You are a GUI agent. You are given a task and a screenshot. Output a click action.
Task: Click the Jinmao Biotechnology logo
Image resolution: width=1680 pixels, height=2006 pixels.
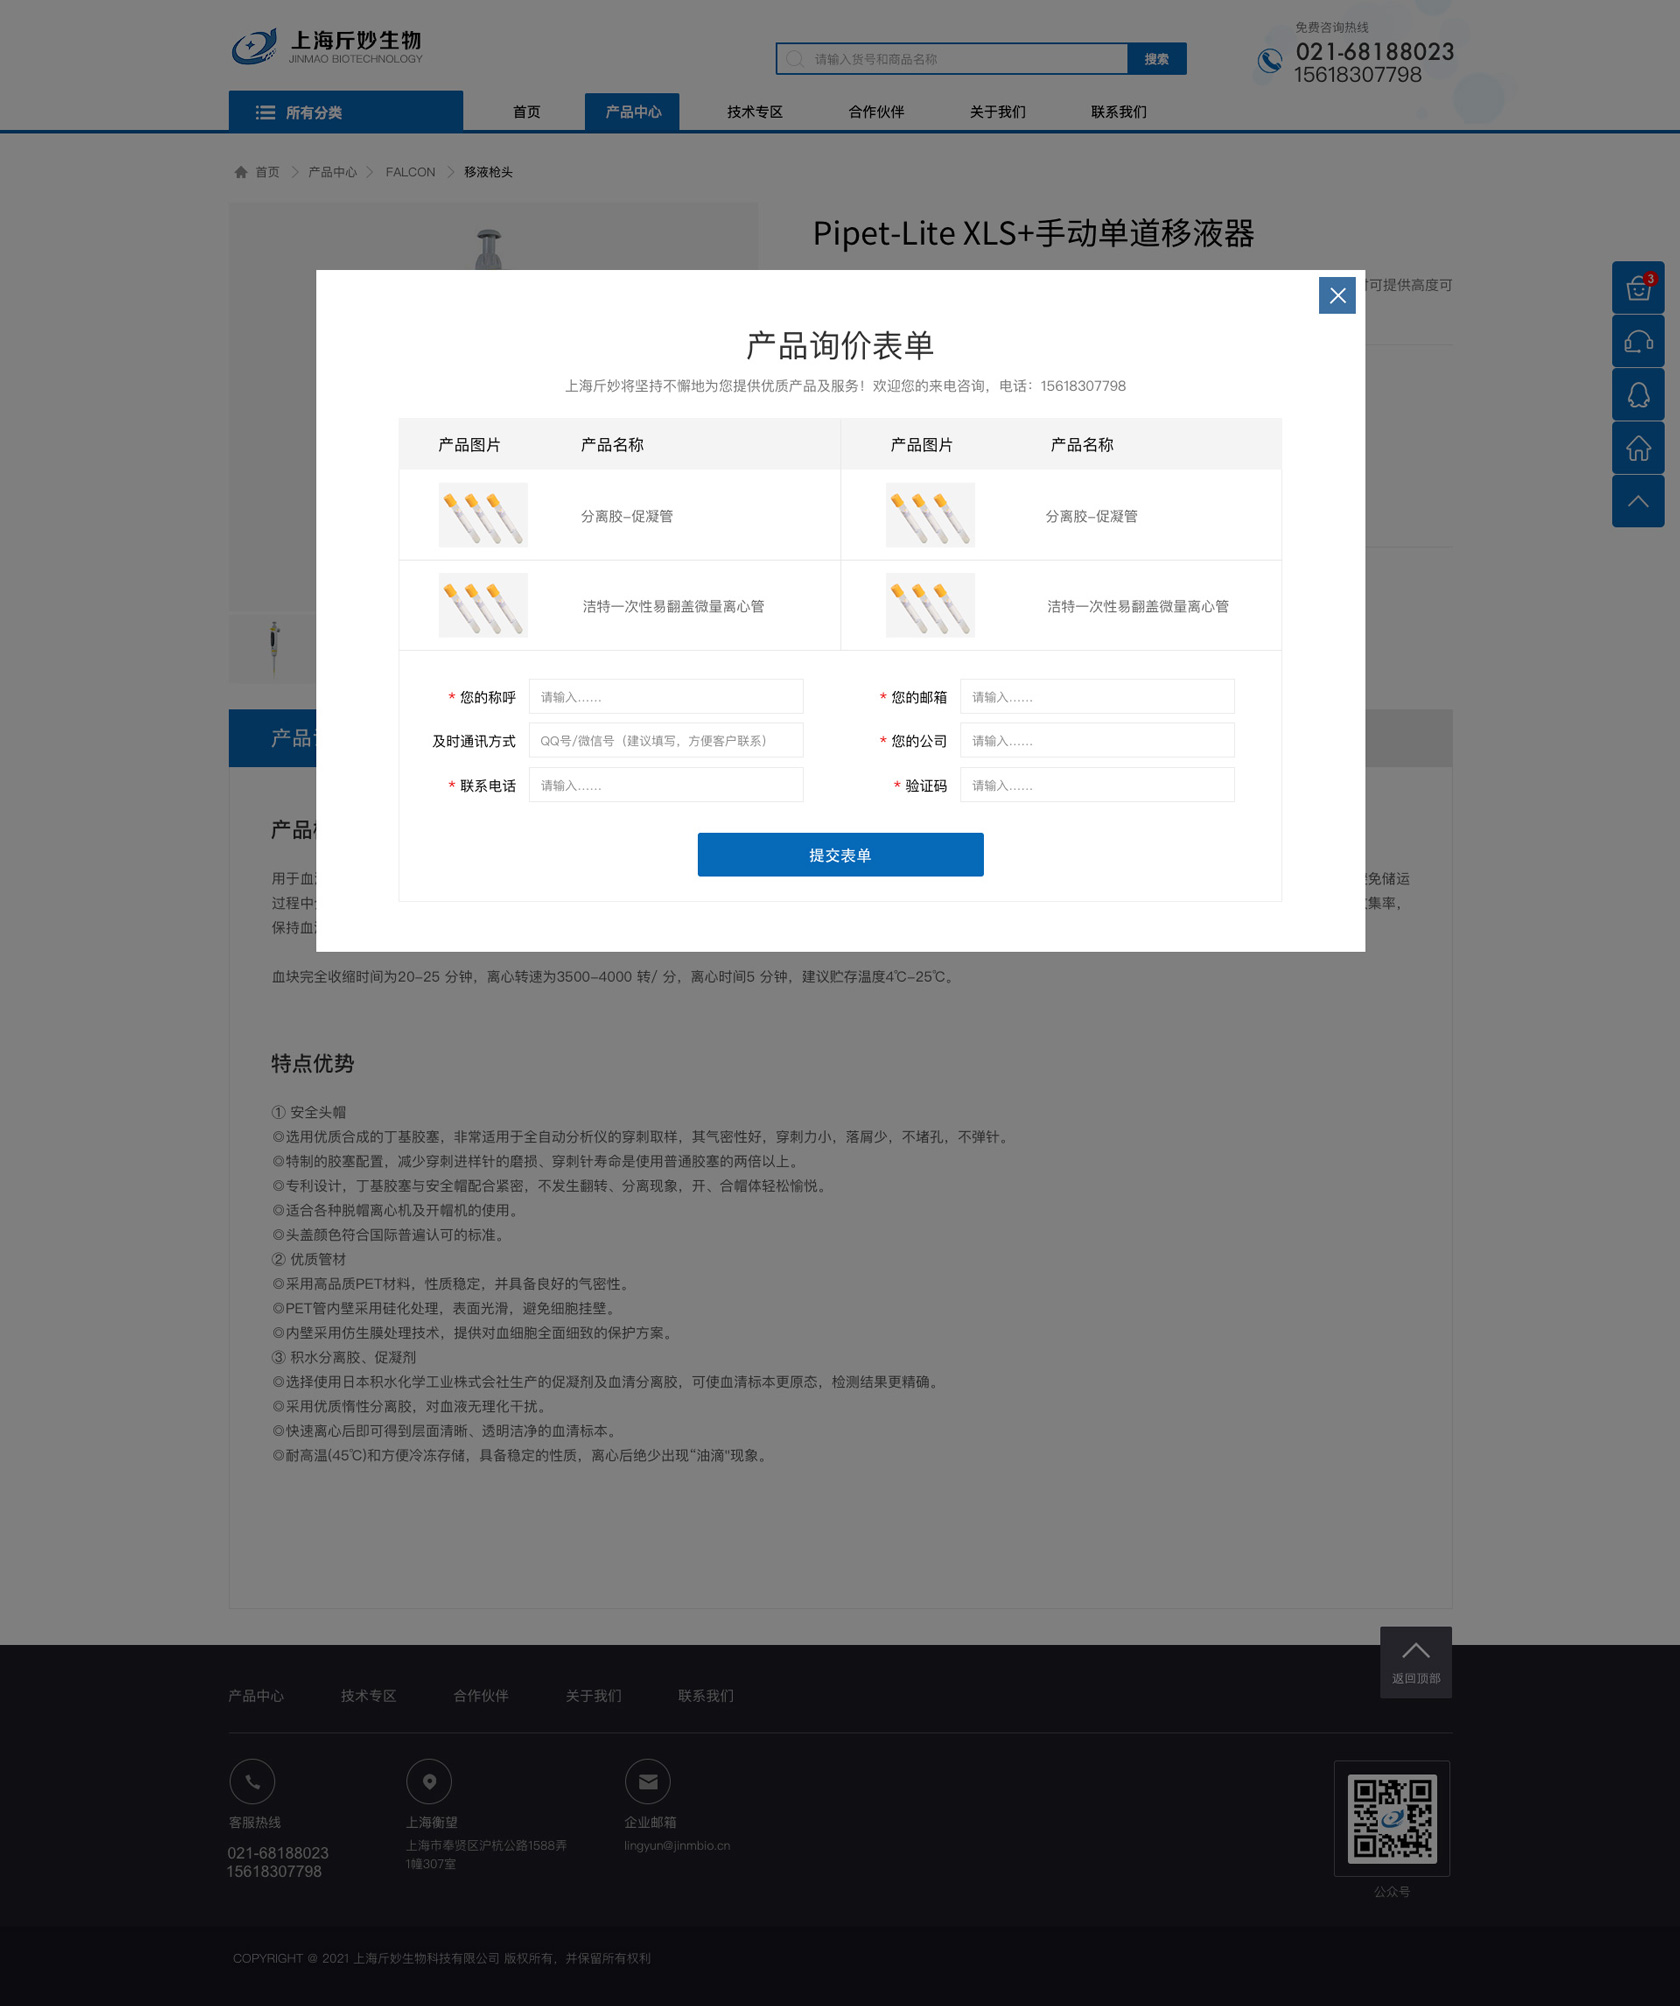(x=327, y=47)
